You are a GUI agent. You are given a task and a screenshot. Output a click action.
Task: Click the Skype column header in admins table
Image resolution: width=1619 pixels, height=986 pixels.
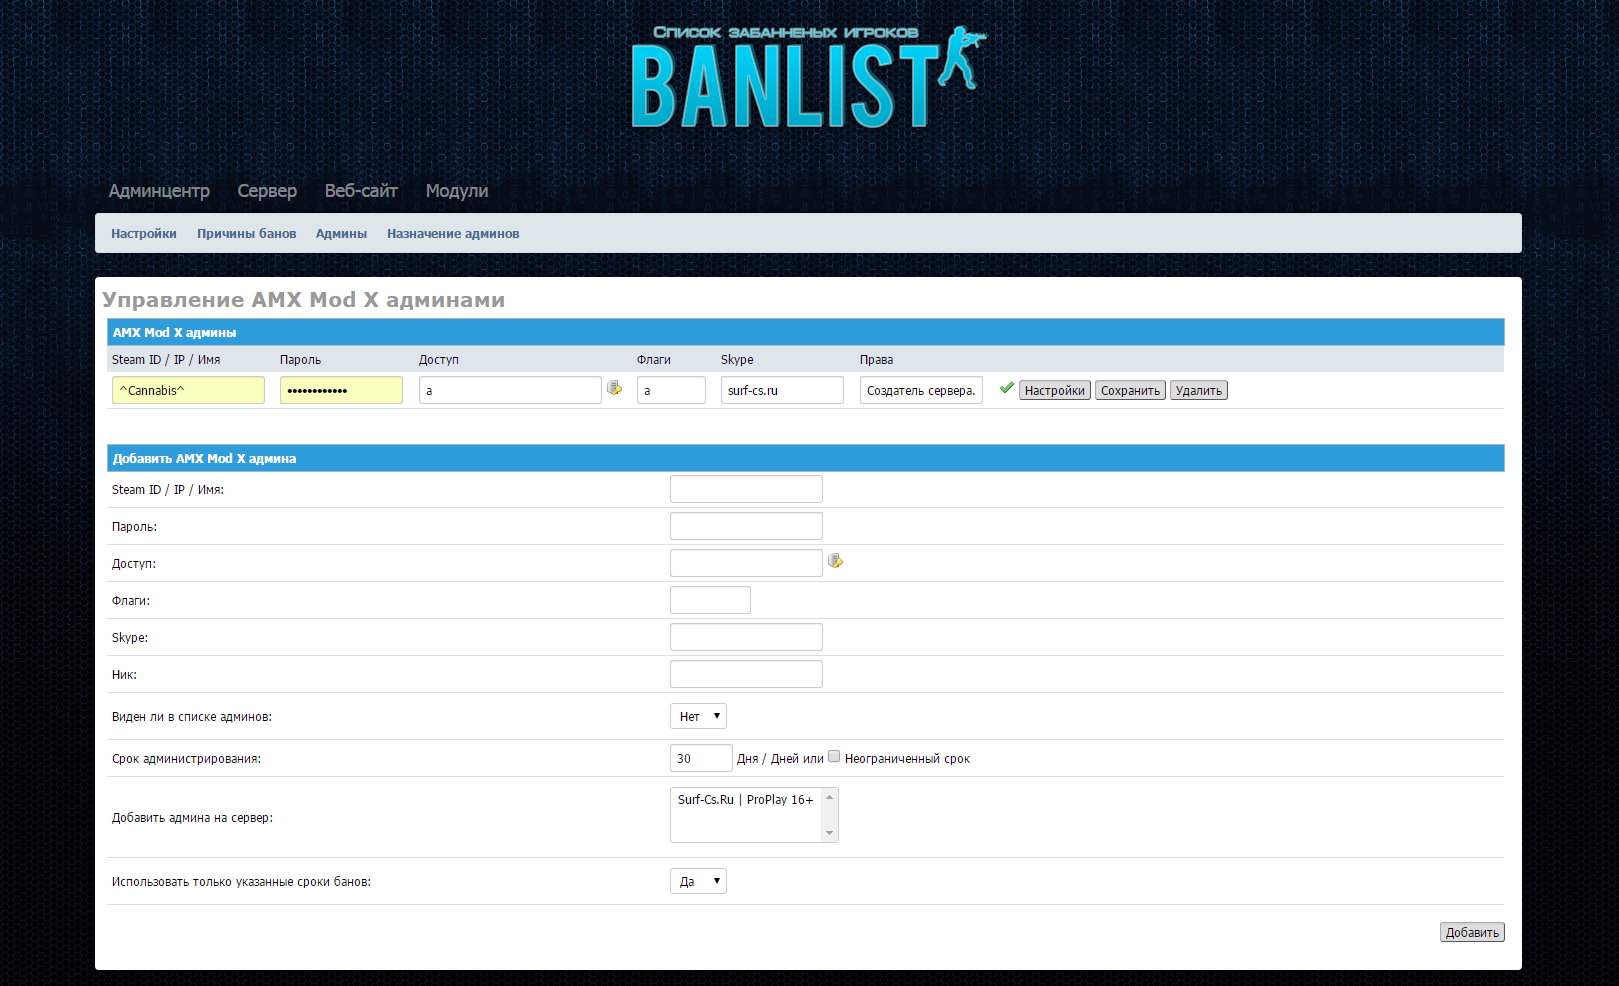tap(737, 360)
